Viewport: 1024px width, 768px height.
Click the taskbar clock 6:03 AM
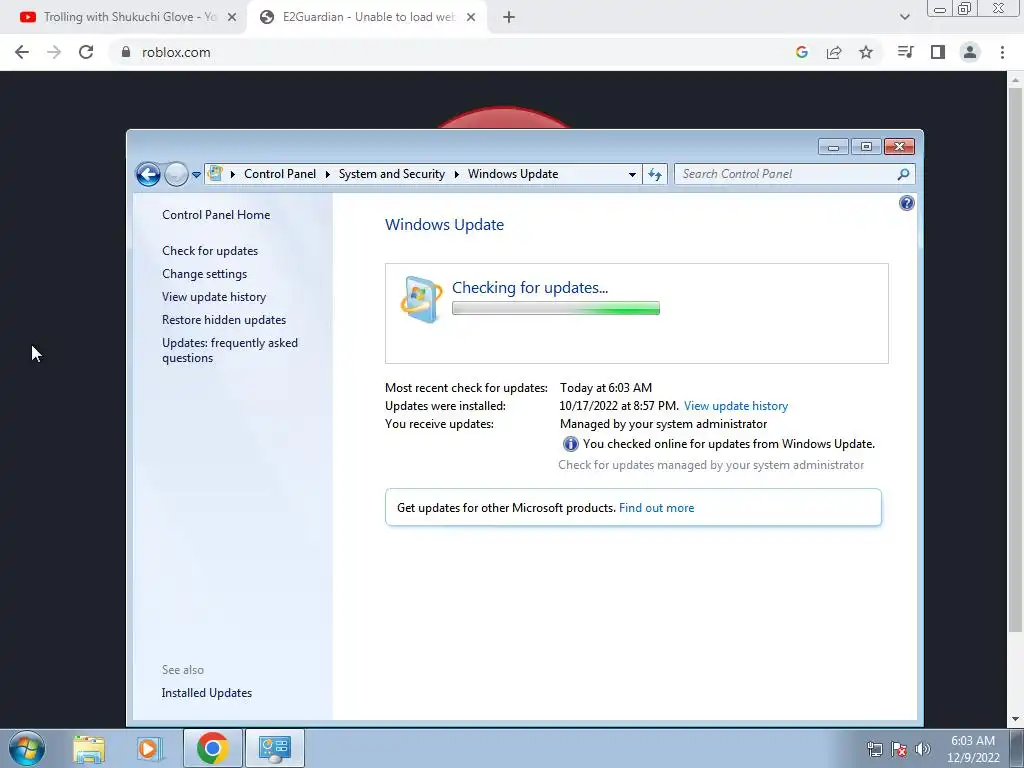click(x=972, y=741)
